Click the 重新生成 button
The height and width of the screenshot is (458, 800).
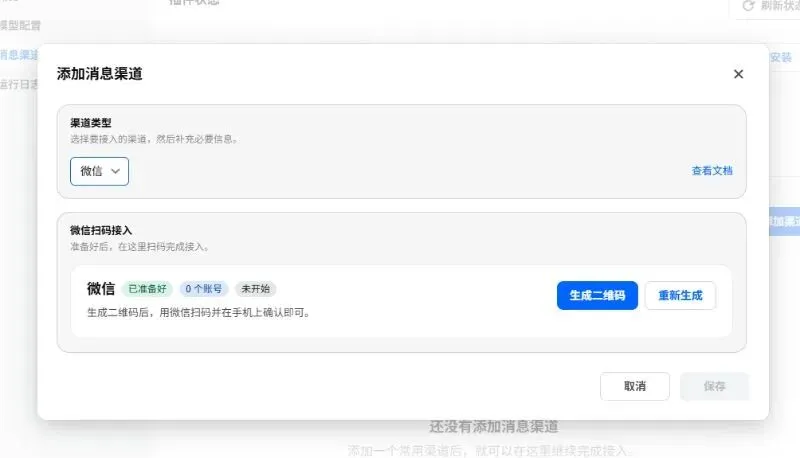pyautogui.click(x=680, y=295)
